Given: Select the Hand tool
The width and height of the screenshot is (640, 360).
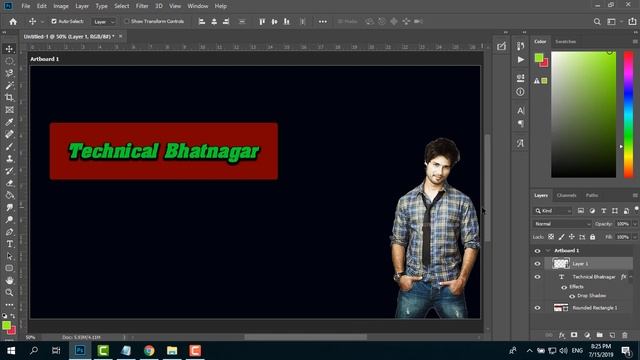Looking at the screenshot, I should (x=9, y=280).
